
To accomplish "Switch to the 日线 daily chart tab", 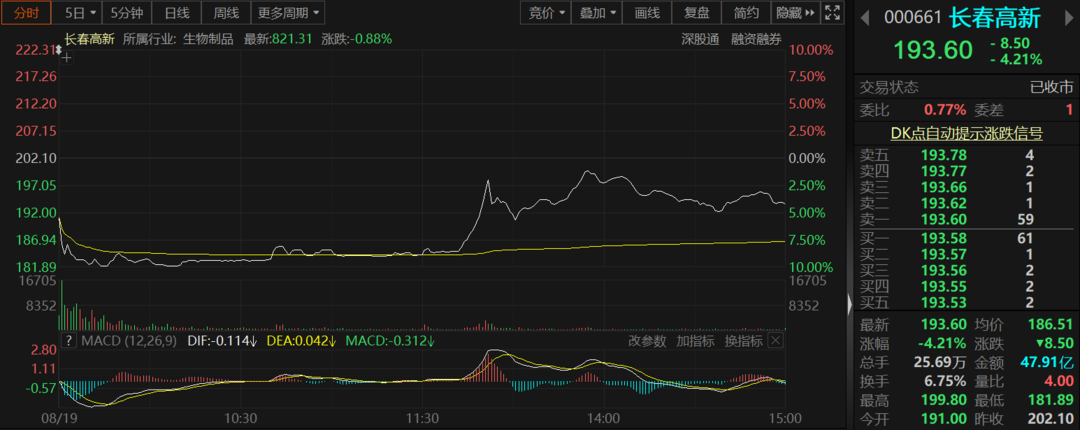I will coord(176,13).
